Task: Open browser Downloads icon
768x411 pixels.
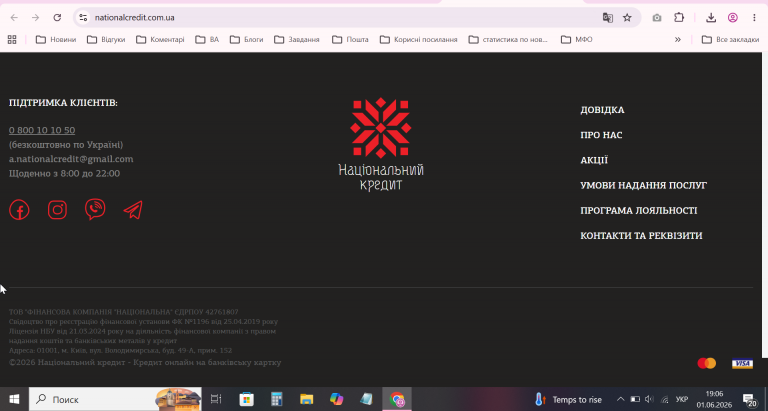Action: click(x=711, y=18)
